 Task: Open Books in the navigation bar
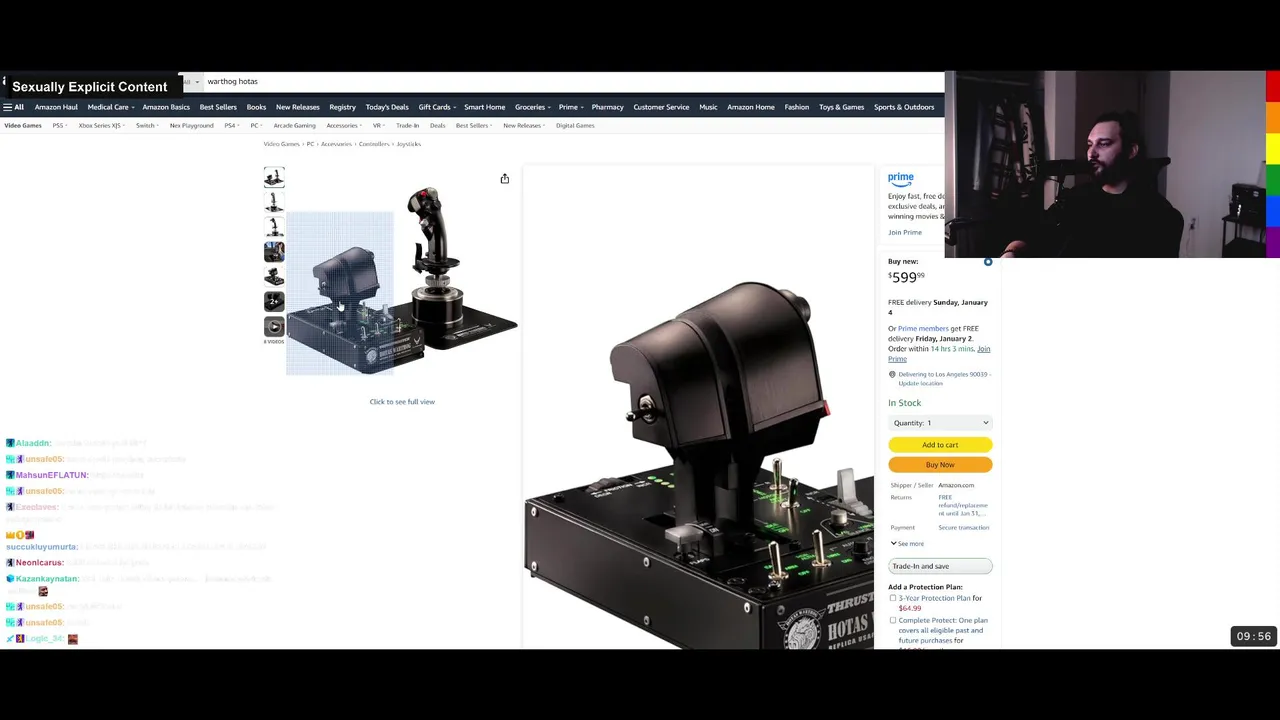(256, 107)
